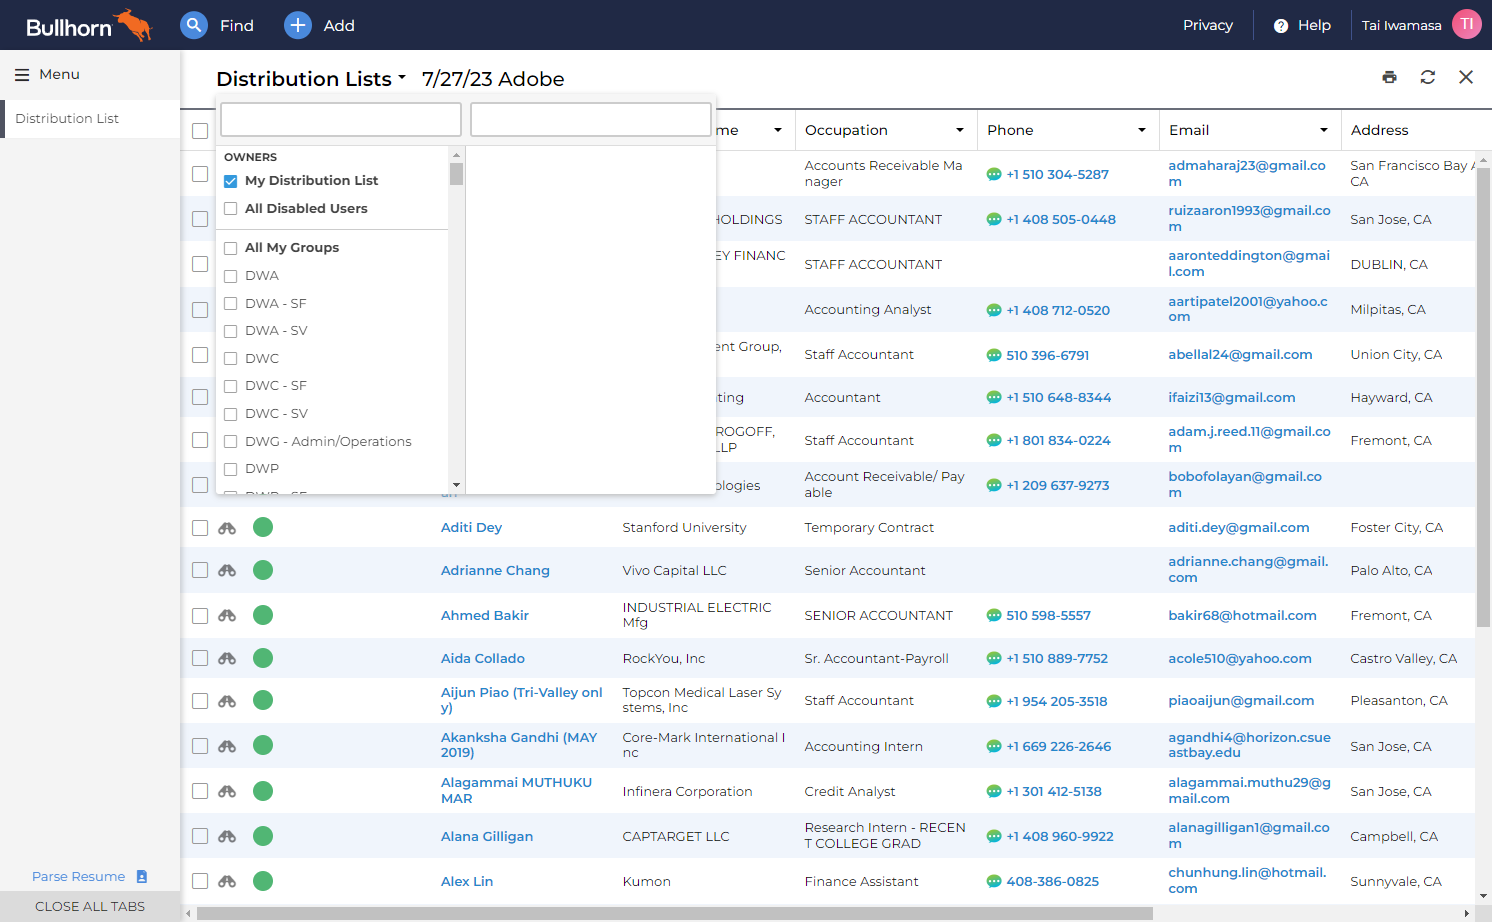Viewport: 1492px width, 922px height.
Task: Open Adrianne Chang candidate link
Action: 495,570
